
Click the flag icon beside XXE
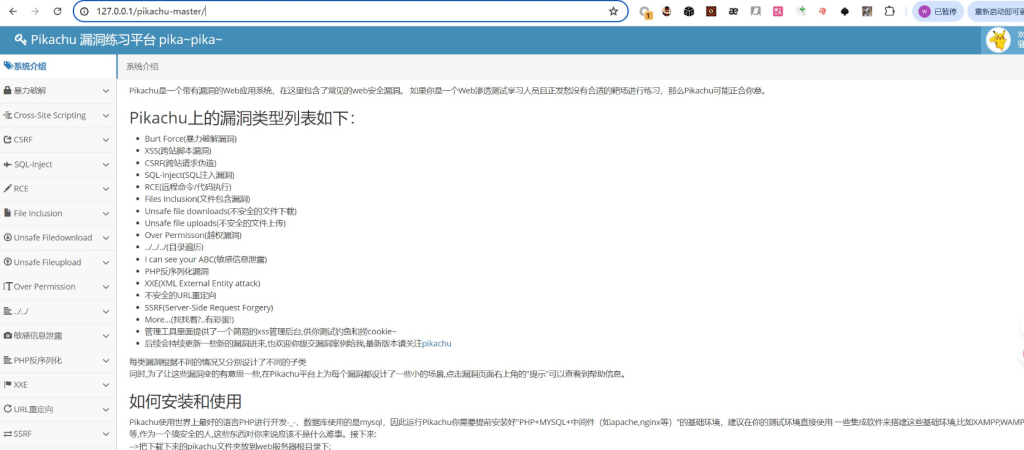[8, 385]
